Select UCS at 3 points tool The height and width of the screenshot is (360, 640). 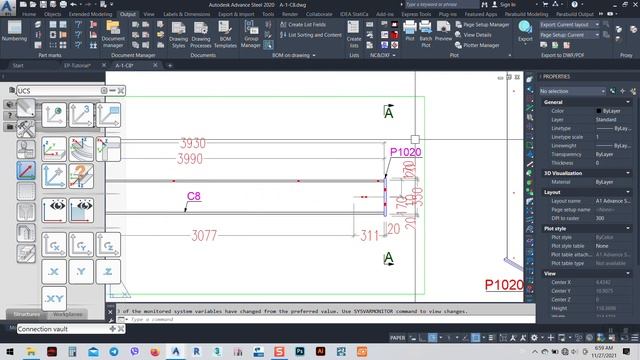pos(81,115)
